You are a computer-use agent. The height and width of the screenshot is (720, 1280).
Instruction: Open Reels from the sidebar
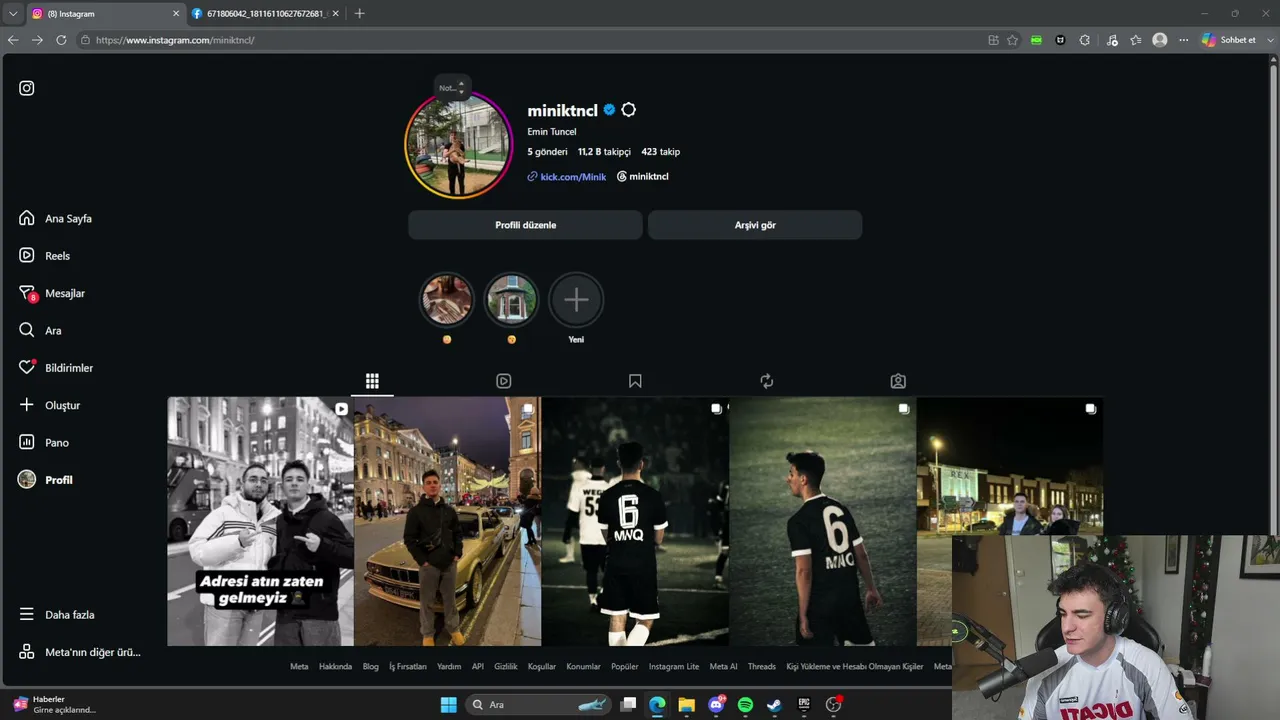pyautogui.click(x=45, y=256)
